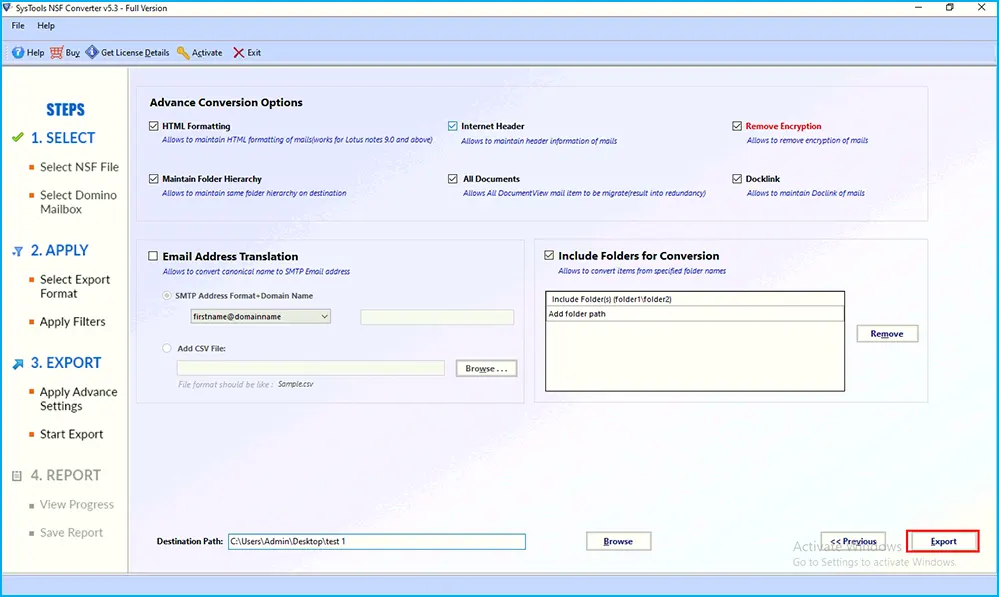Toggle the Remove Encryption checkbox
The width and height of the screenshot is (999, 597).
737,126
